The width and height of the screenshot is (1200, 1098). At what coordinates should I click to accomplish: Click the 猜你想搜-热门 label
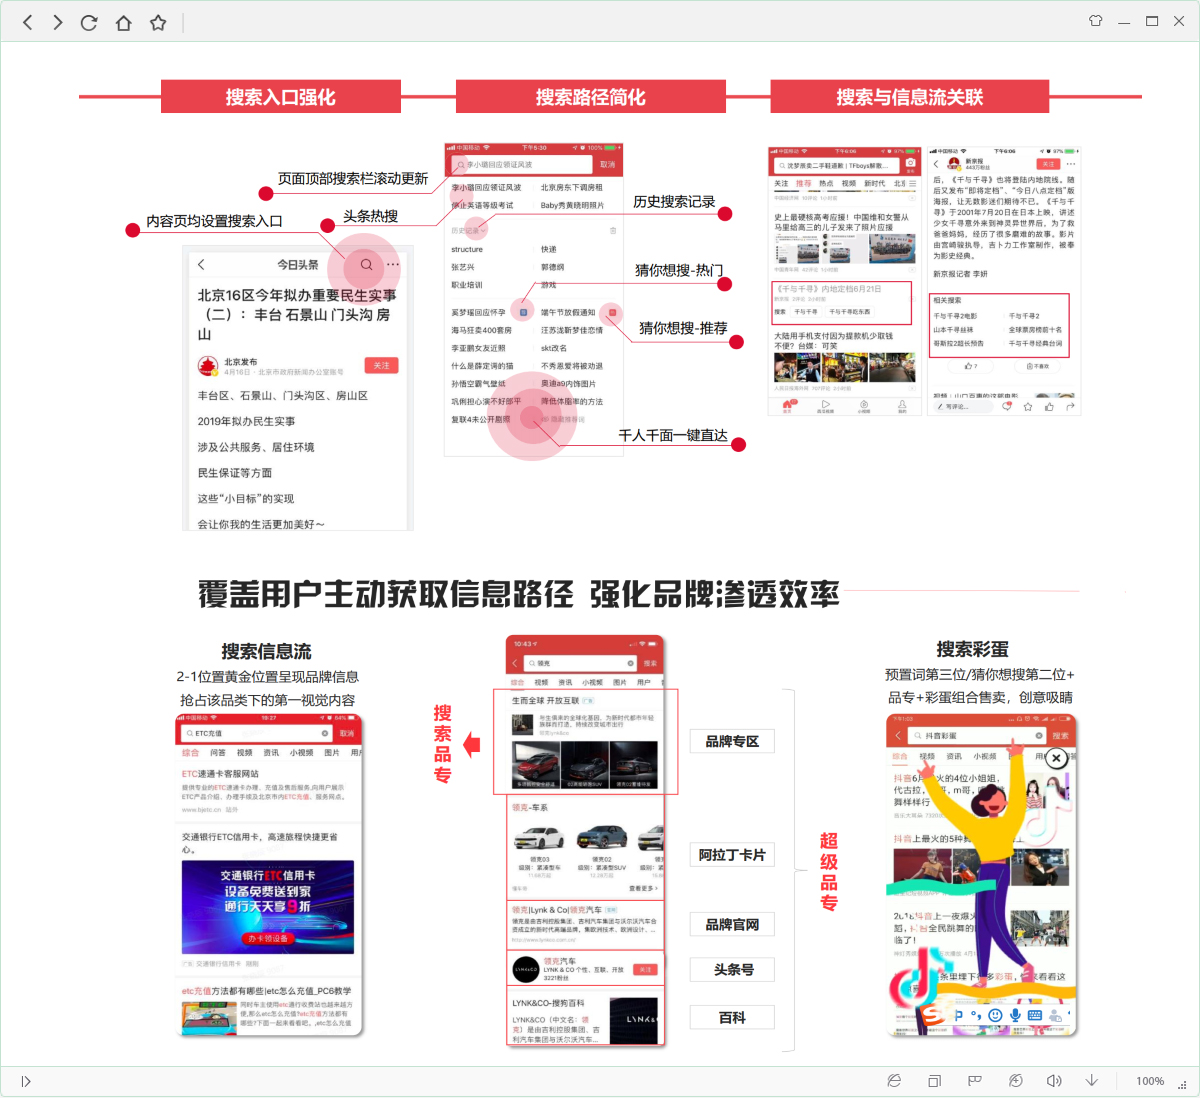click(679, 270)
